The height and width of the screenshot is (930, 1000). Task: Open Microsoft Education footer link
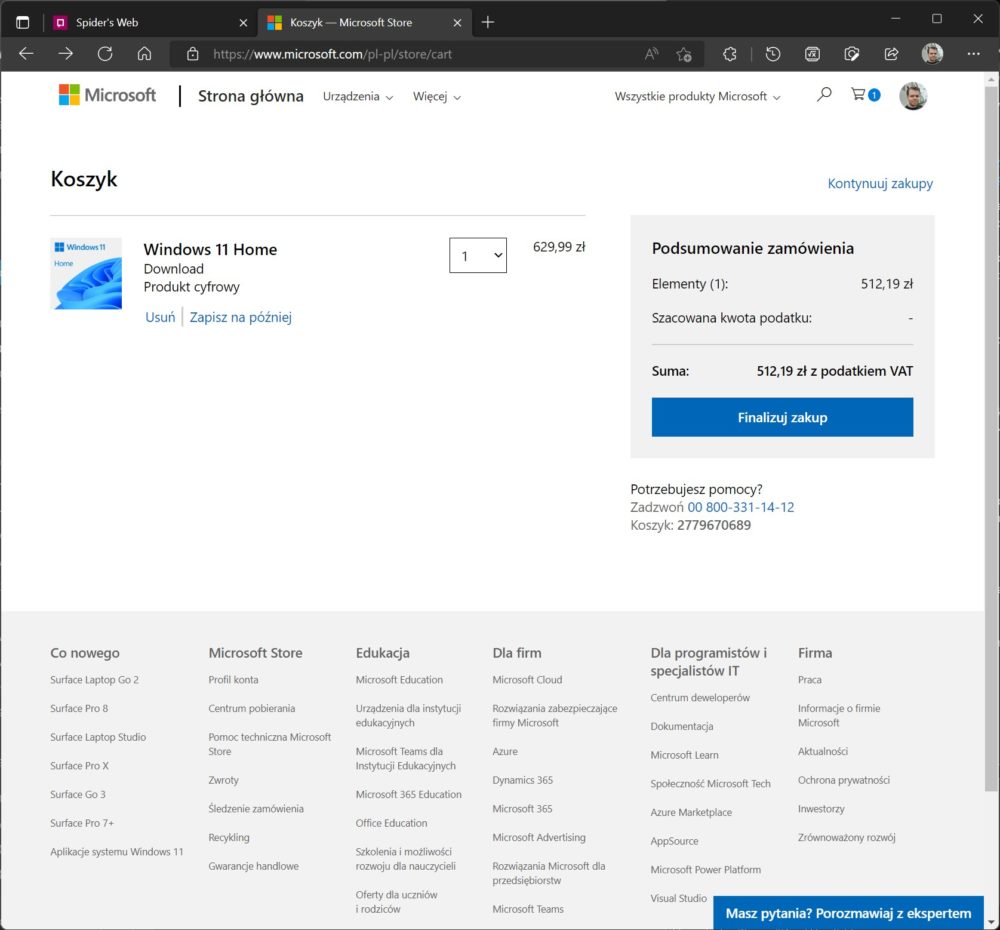(x=399, y=680)
